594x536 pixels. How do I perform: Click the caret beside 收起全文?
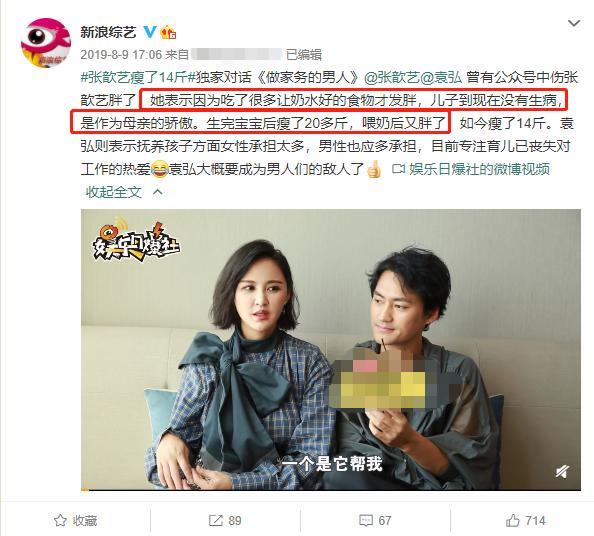pyautogui.click(x=157, y=192)
